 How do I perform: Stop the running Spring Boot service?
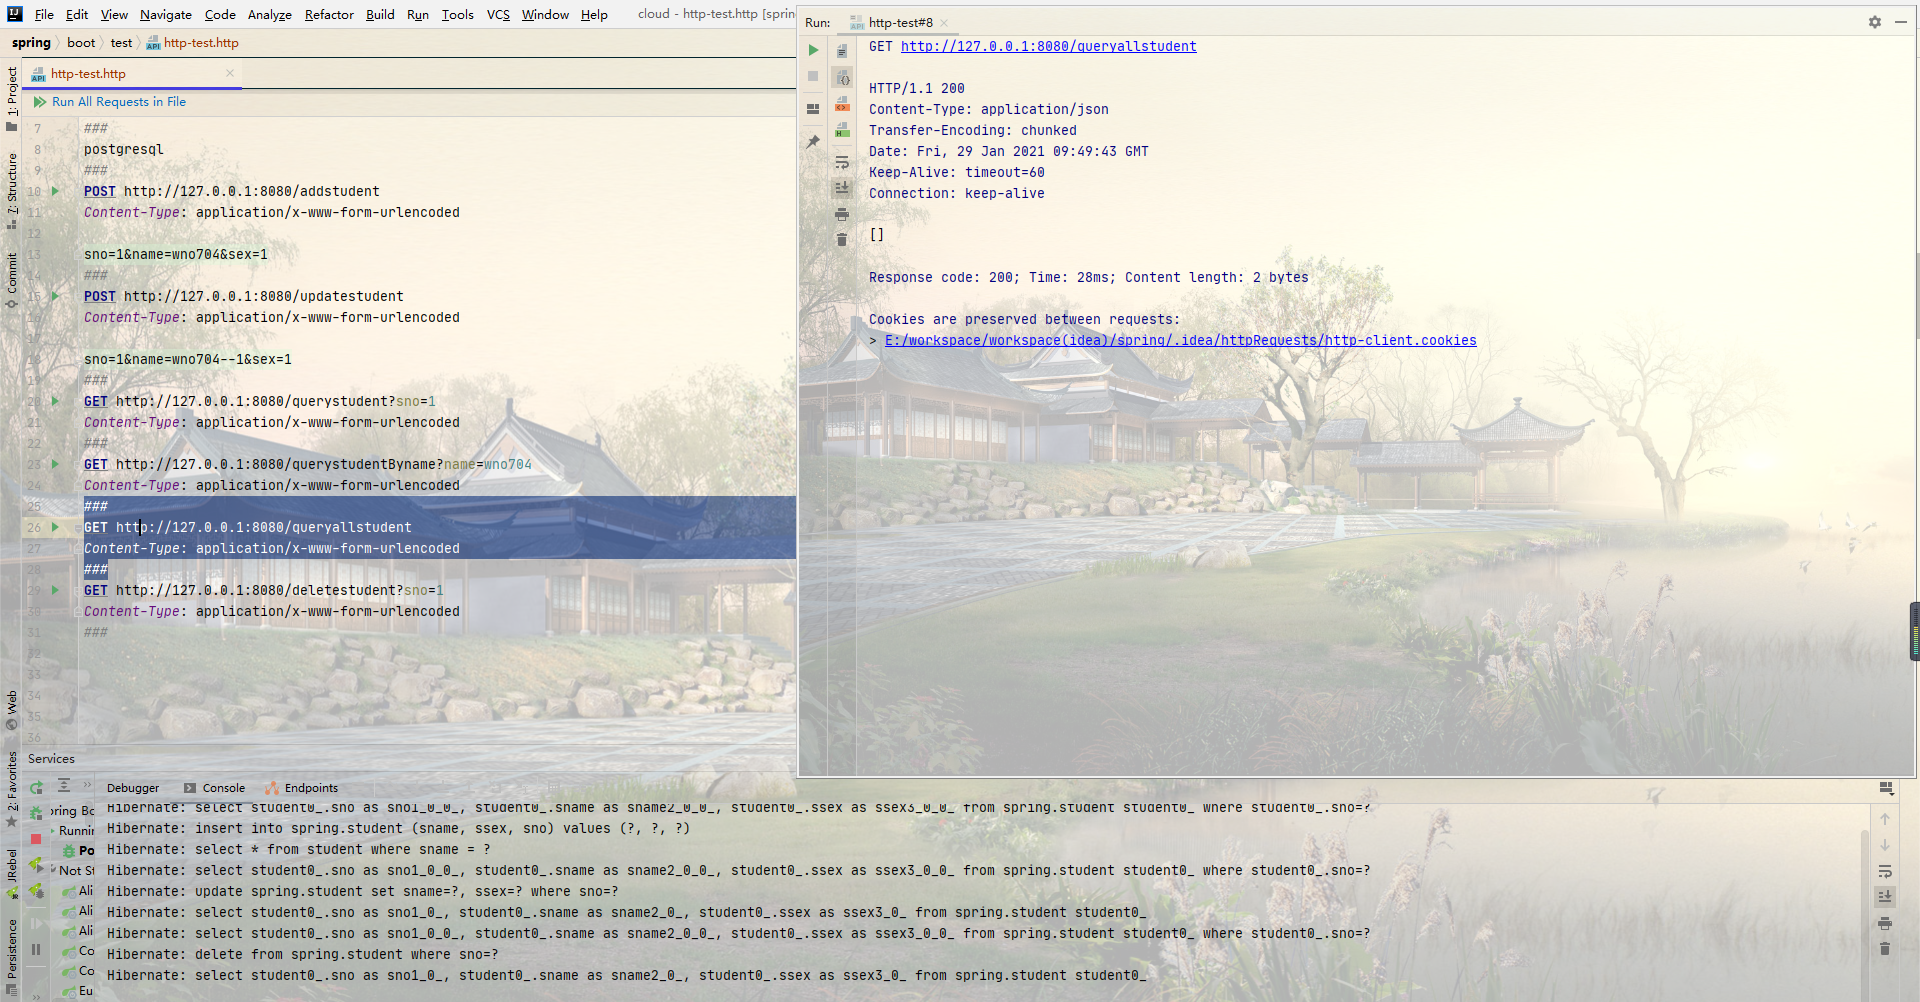coord(36,839)
